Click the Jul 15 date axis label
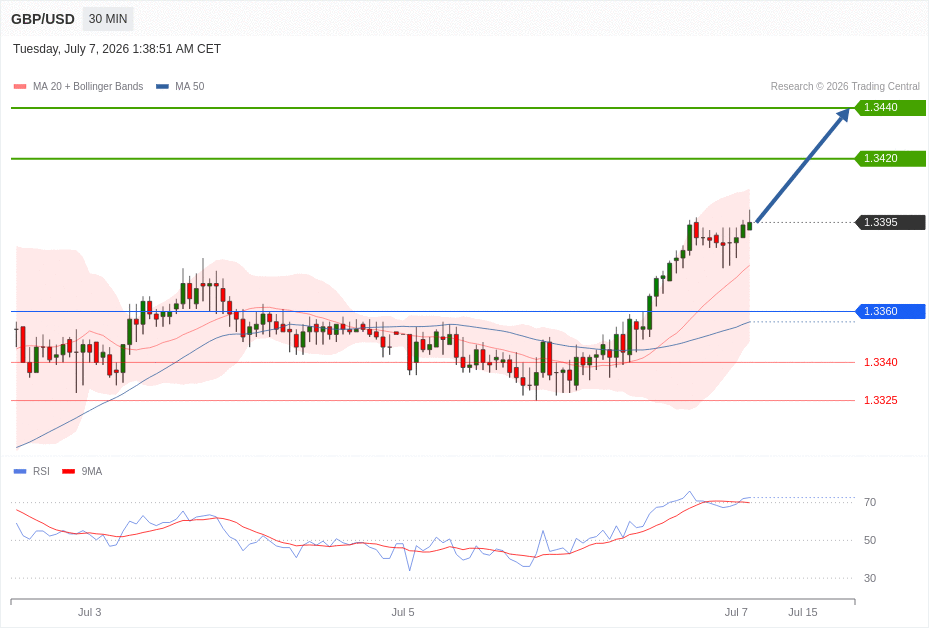The height and width of the screenshot is (629, 929). pos(803,612)
